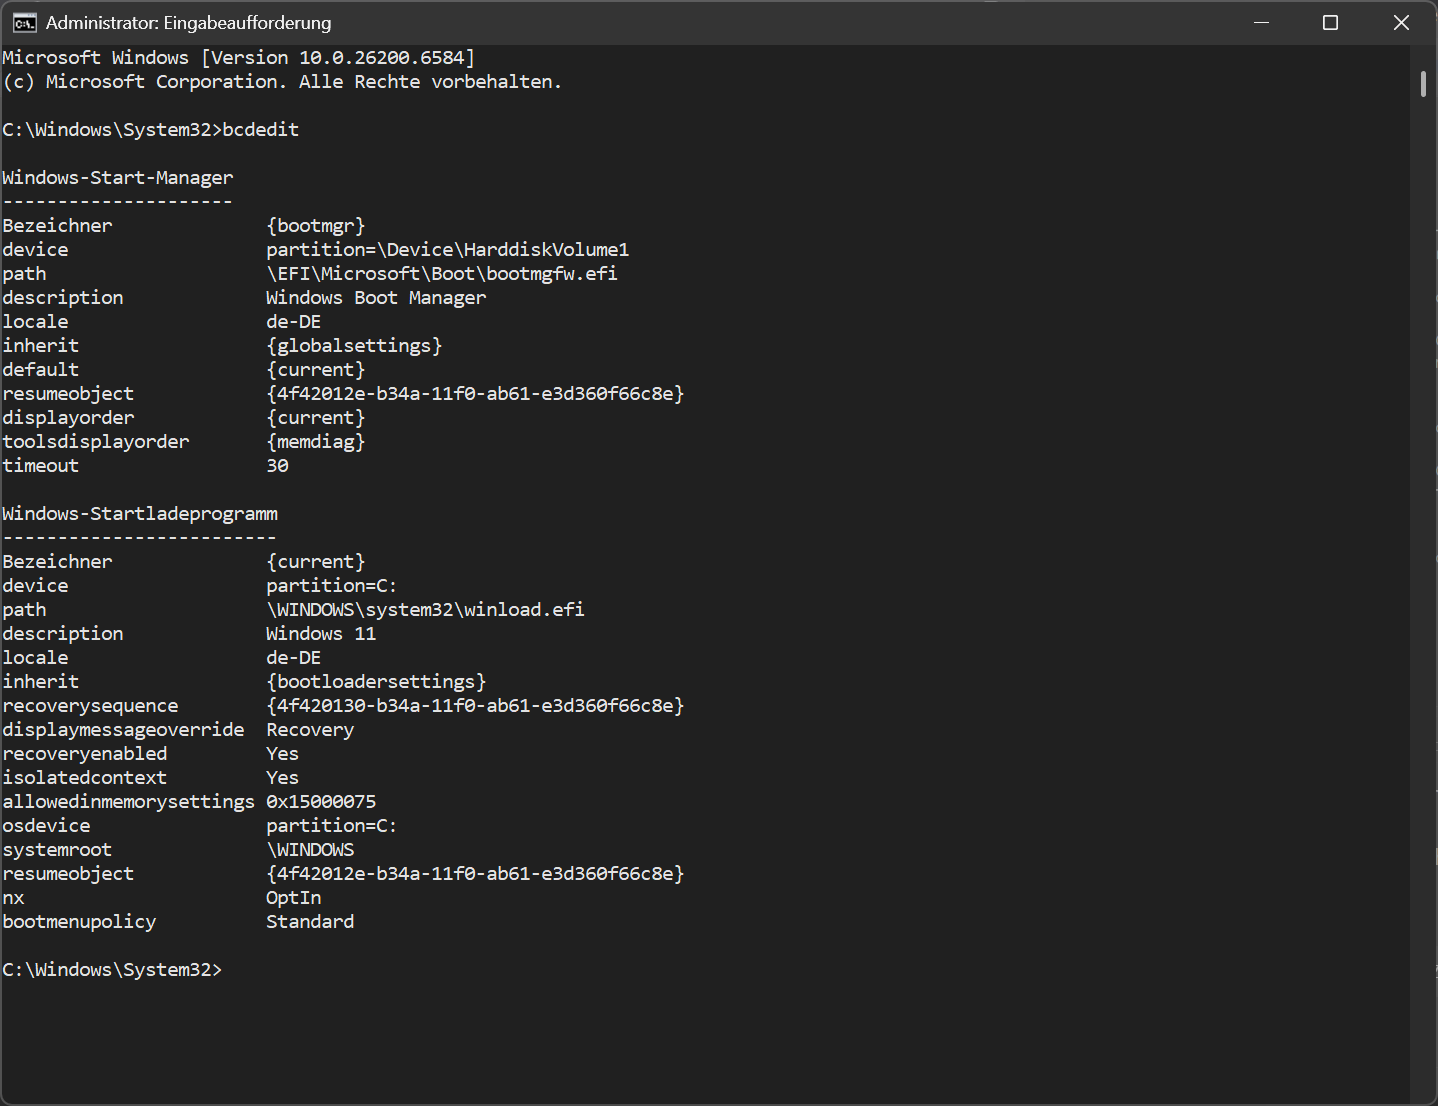Click the nx value 'OptIn'
Screen dimensions: 1438x1106
coord(294,898)
